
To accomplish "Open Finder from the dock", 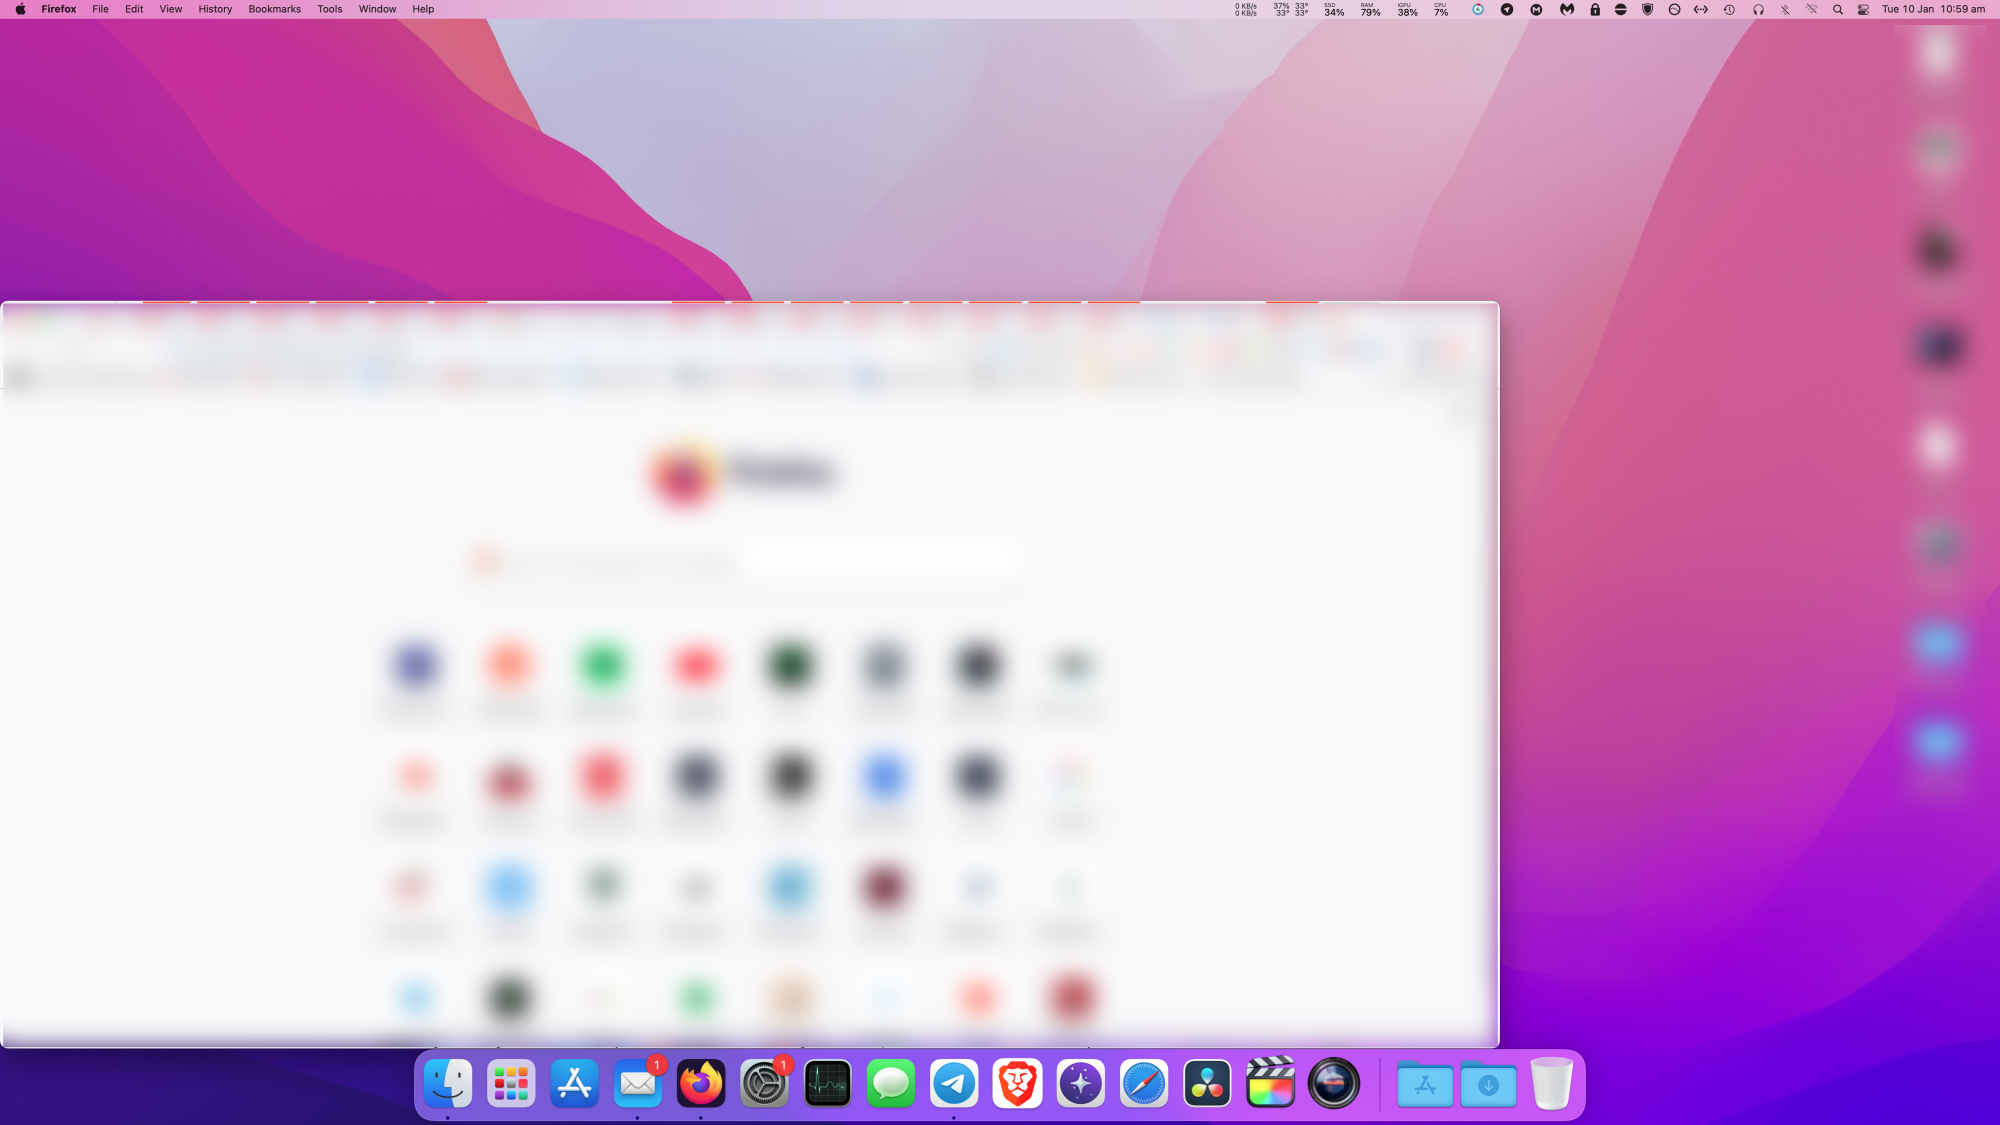I will pyautogui.click(x=447, y=1083).
